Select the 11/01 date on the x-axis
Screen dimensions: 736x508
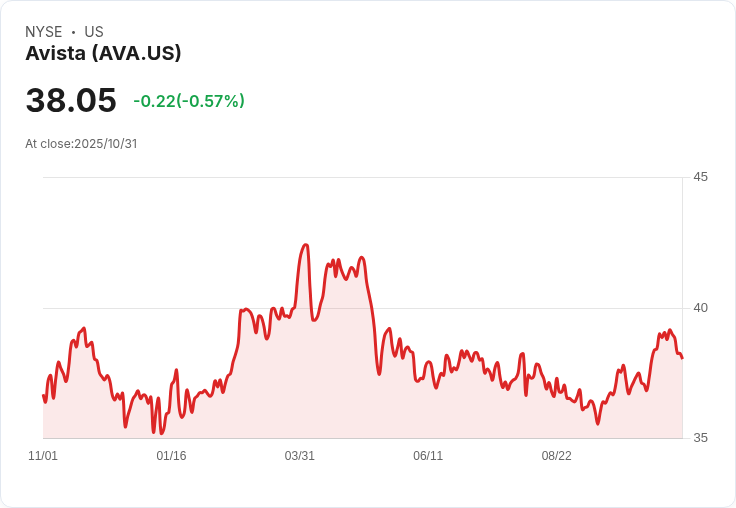(x=43, y=456)
